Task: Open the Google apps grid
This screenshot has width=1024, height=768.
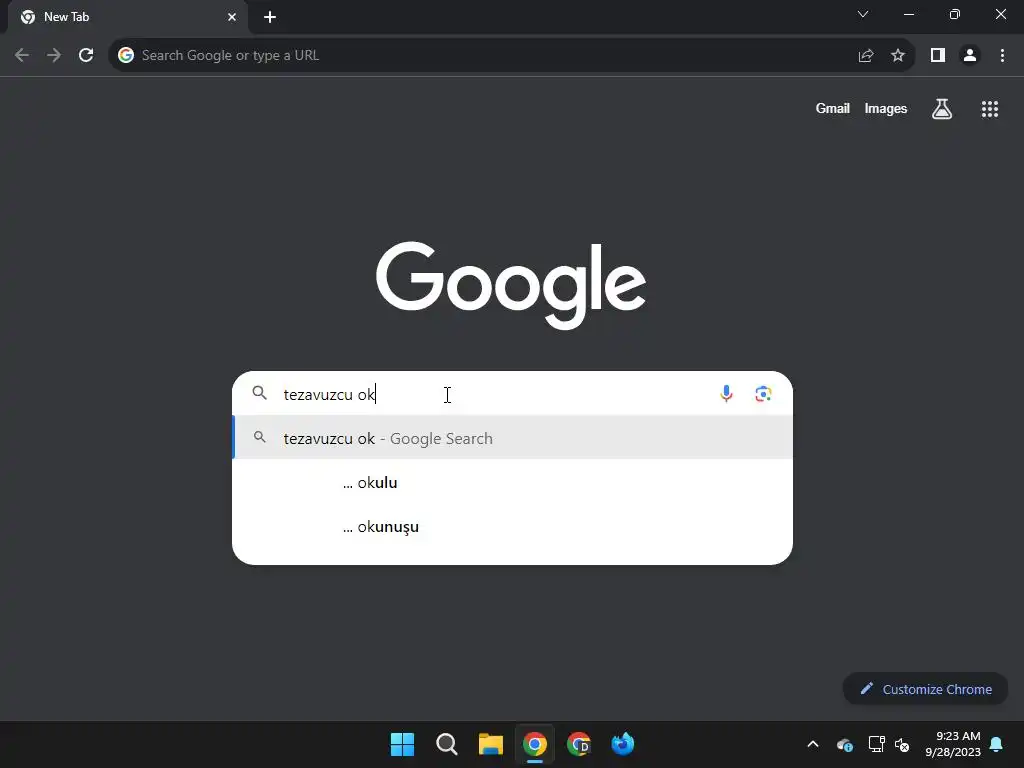Action: click(989, 109)
